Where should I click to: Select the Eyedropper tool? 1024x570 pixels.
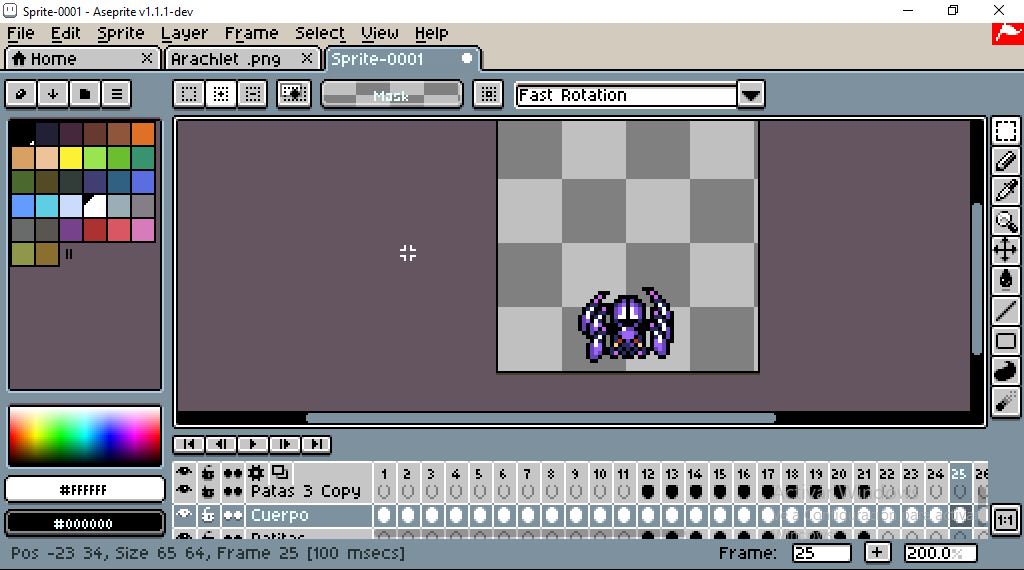1006,191
